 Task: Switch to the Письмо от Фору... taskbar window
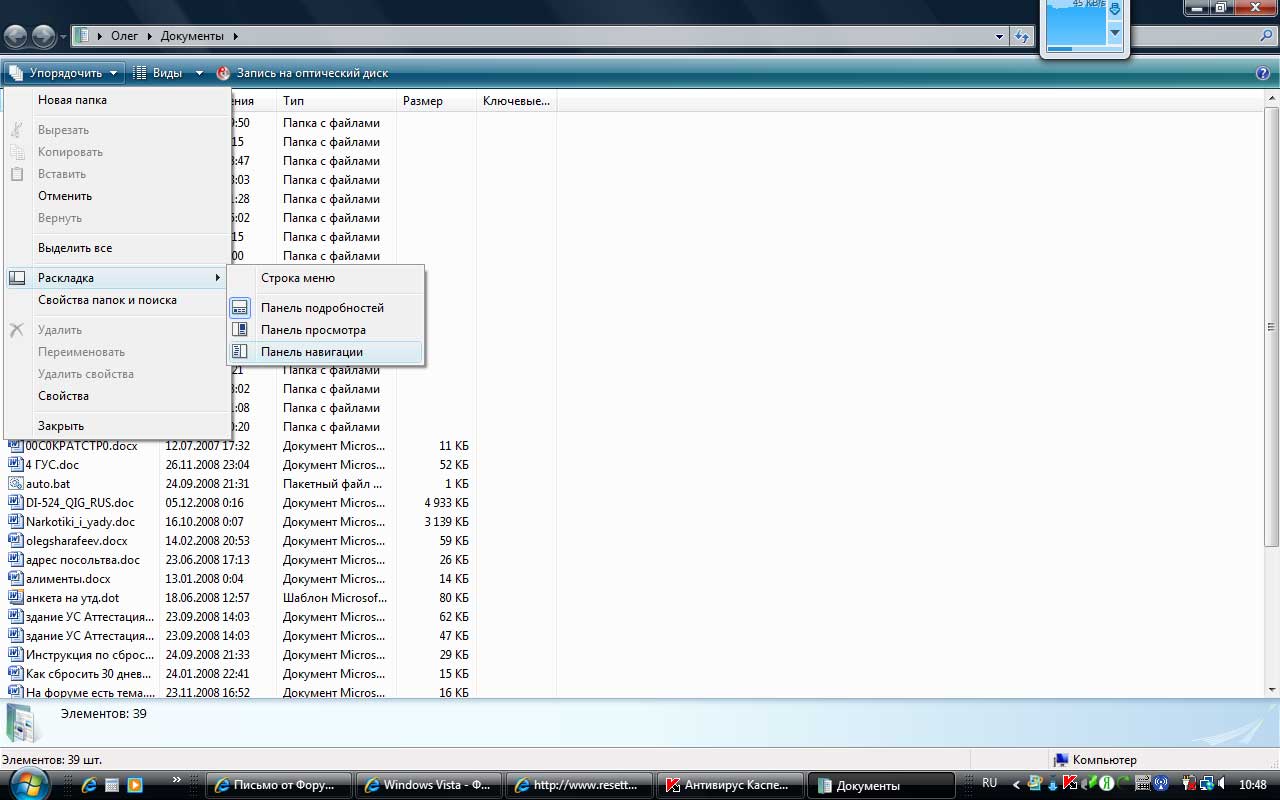[x=278, y=785]
